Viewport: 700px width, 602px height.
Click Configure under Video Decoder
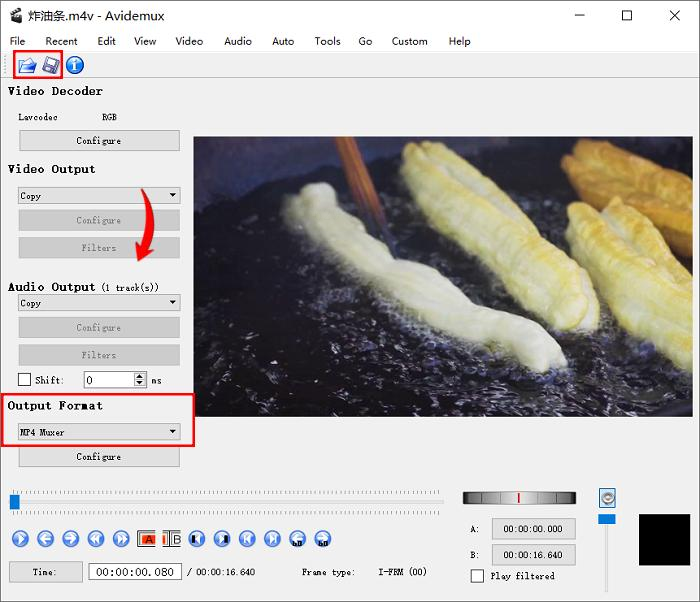pyautogui.click(x=99, y=141)
